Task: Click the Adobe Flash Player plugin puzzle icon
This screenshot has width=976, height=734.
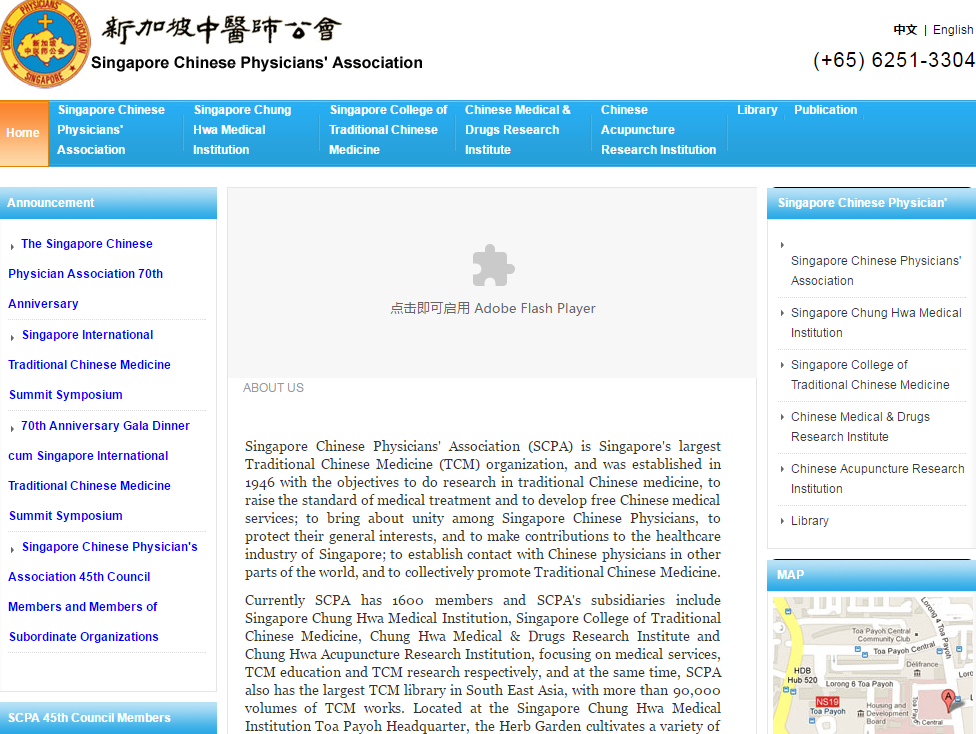Action: pyautogui.click(x=493, y=266)
